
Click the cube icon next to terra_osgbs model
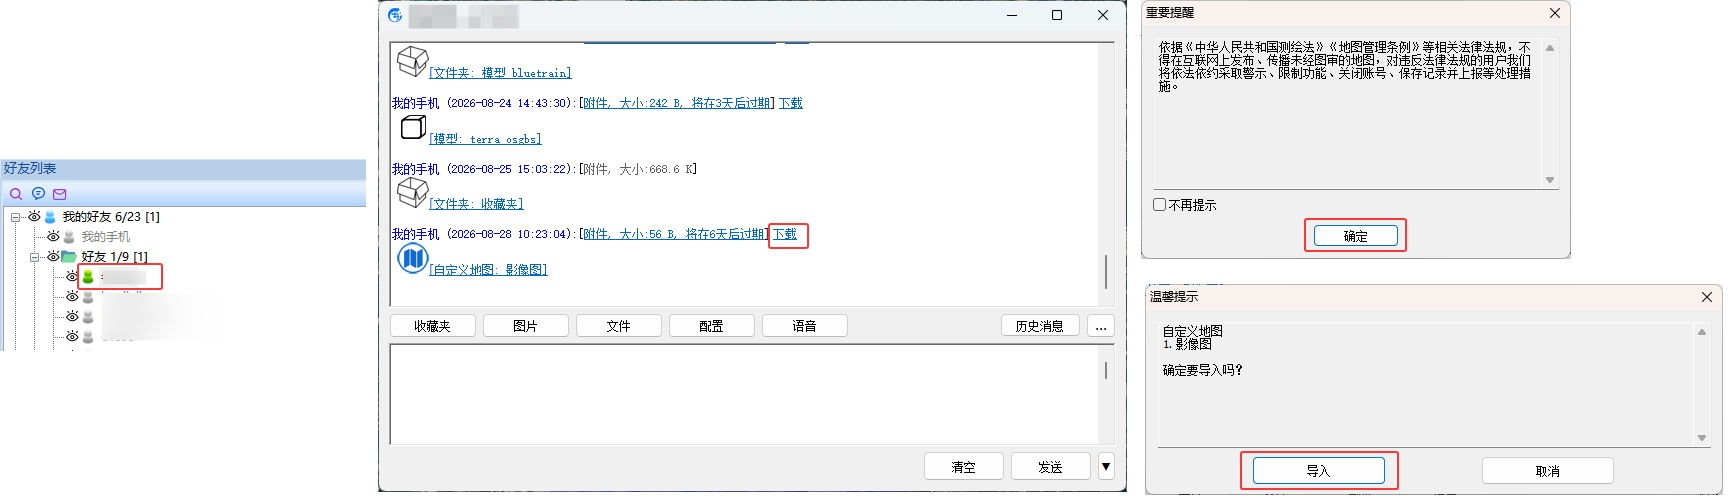tap(413, 127)
